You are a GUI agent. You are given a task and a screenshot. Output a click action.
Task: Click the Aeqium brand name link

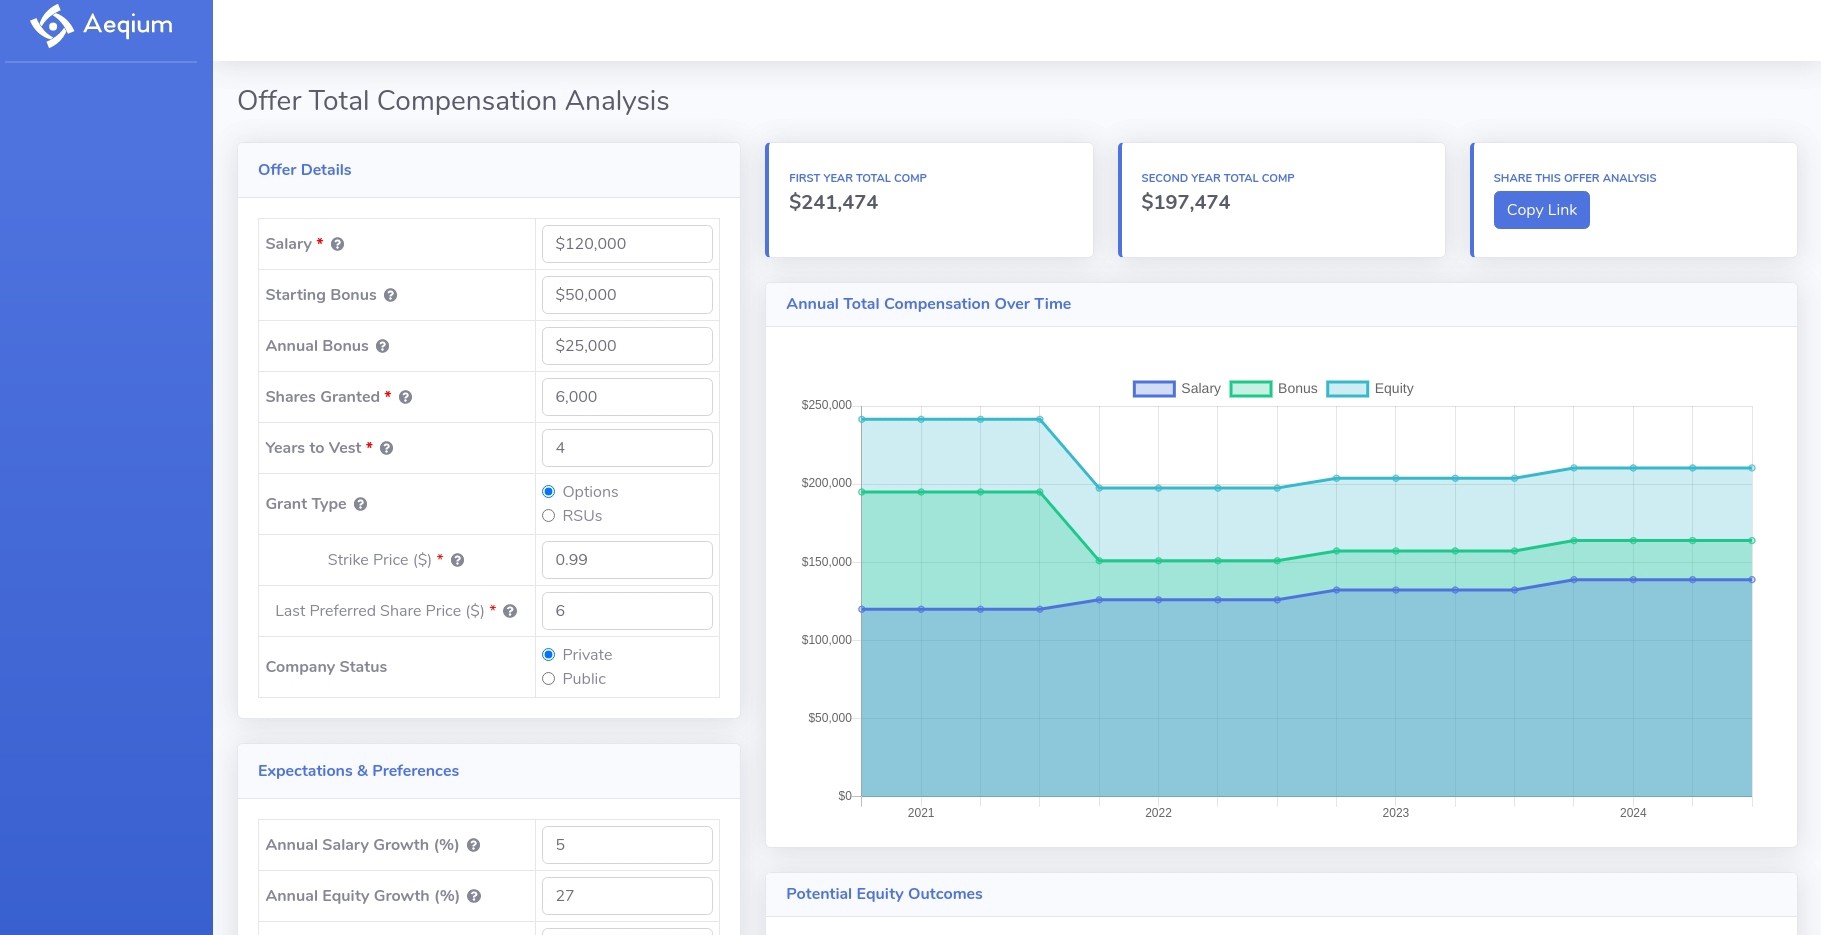click(128, 25)
